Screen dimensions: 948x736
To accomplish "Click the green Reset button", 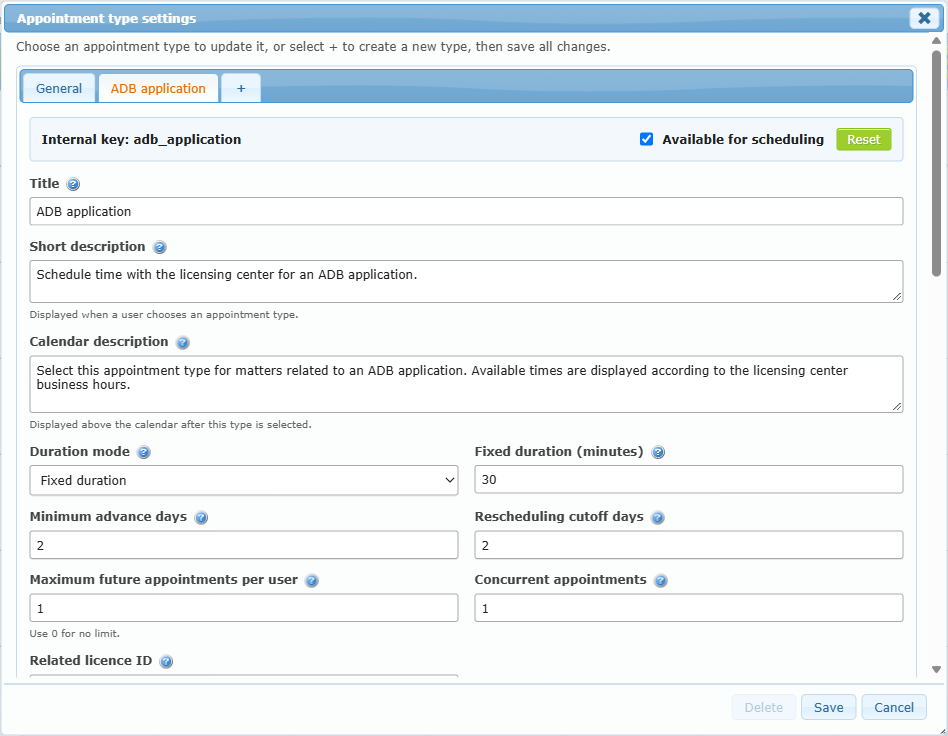I will pyautogui.click(x=863, y=140).
